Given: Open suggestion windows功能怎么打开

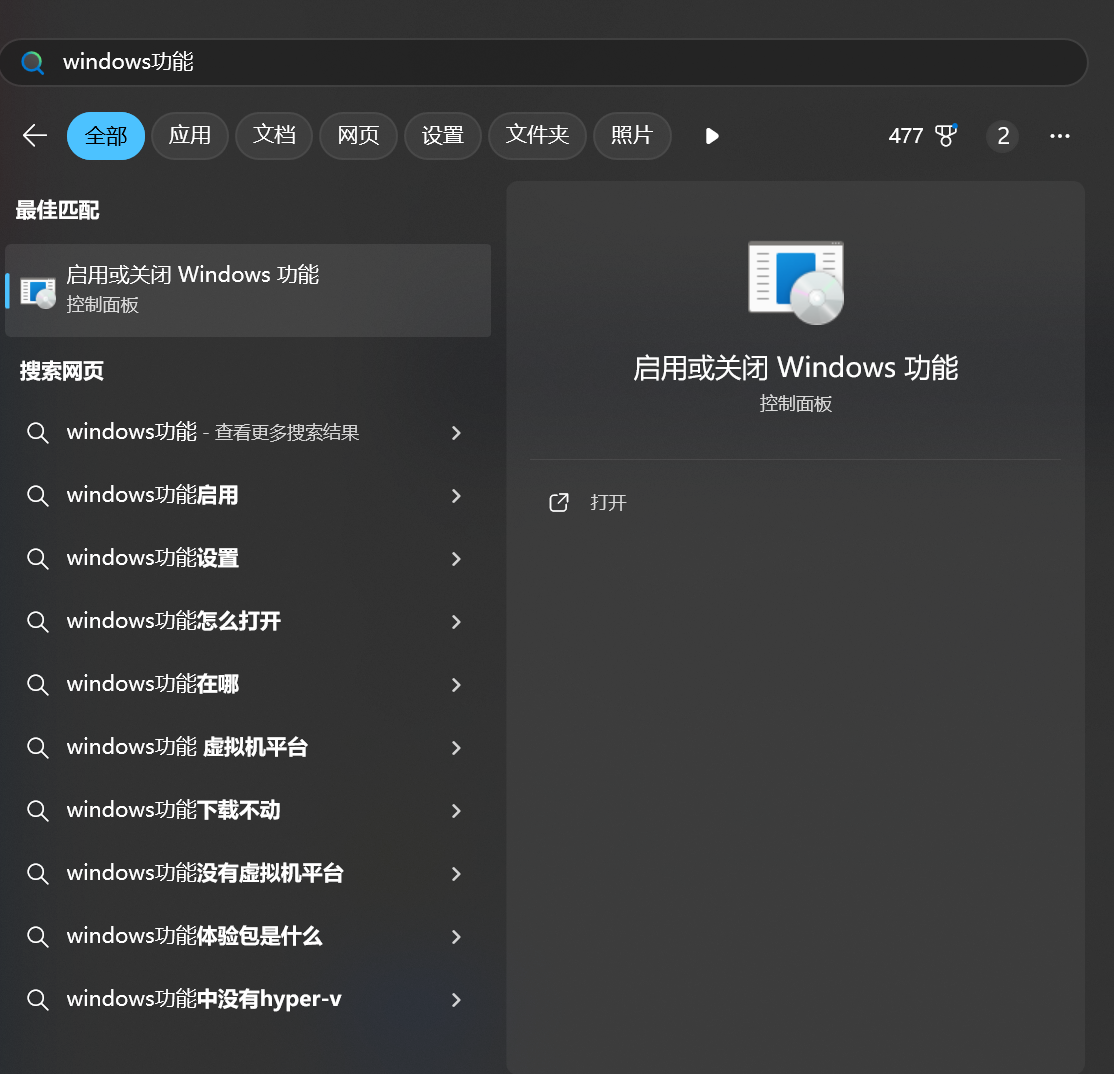Looking at the screenshot, I should click(246, 621).
